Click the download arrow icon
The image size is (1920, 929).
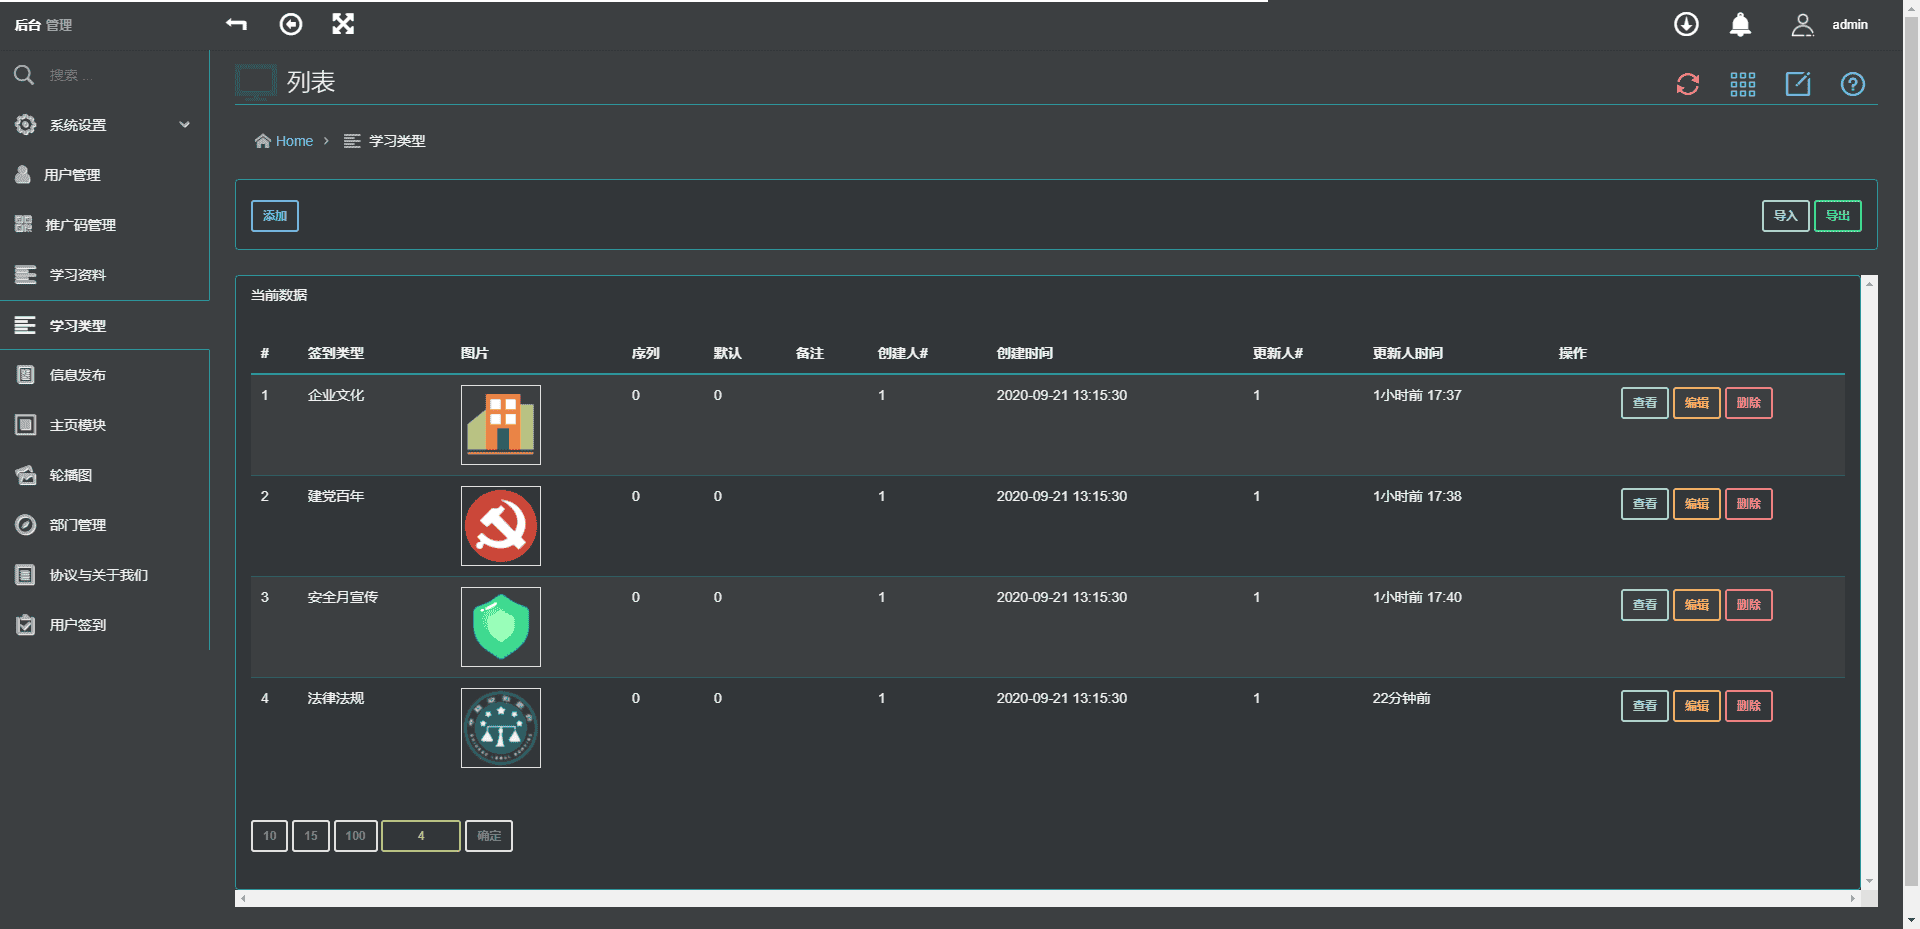[1686, 25]
